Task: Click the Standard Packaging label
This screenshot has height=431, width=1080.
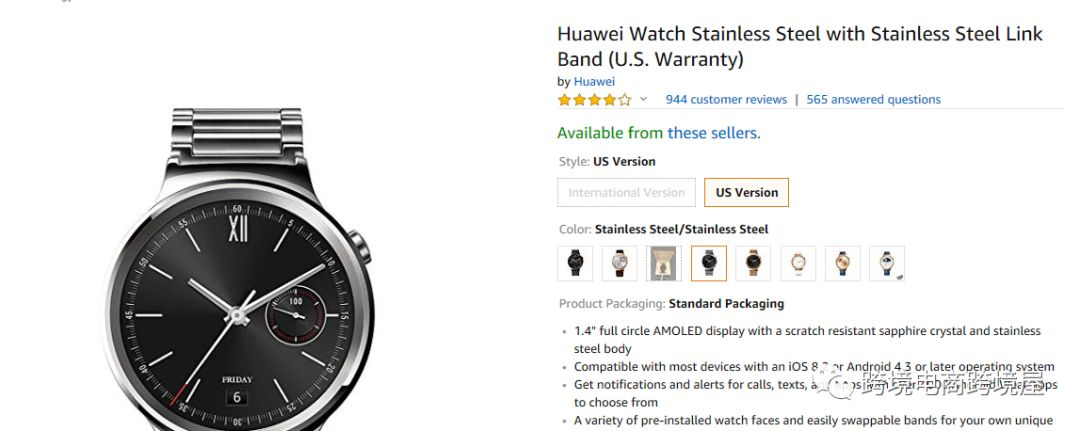Action: [726, 304]
